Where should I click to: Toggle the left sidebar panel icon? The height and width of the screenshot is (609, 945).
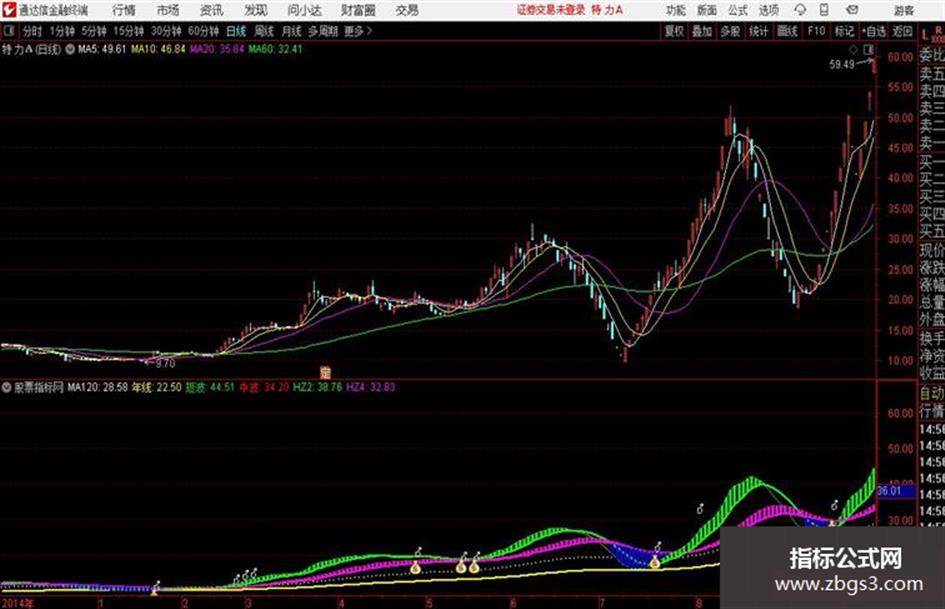[x=8, y=30]
